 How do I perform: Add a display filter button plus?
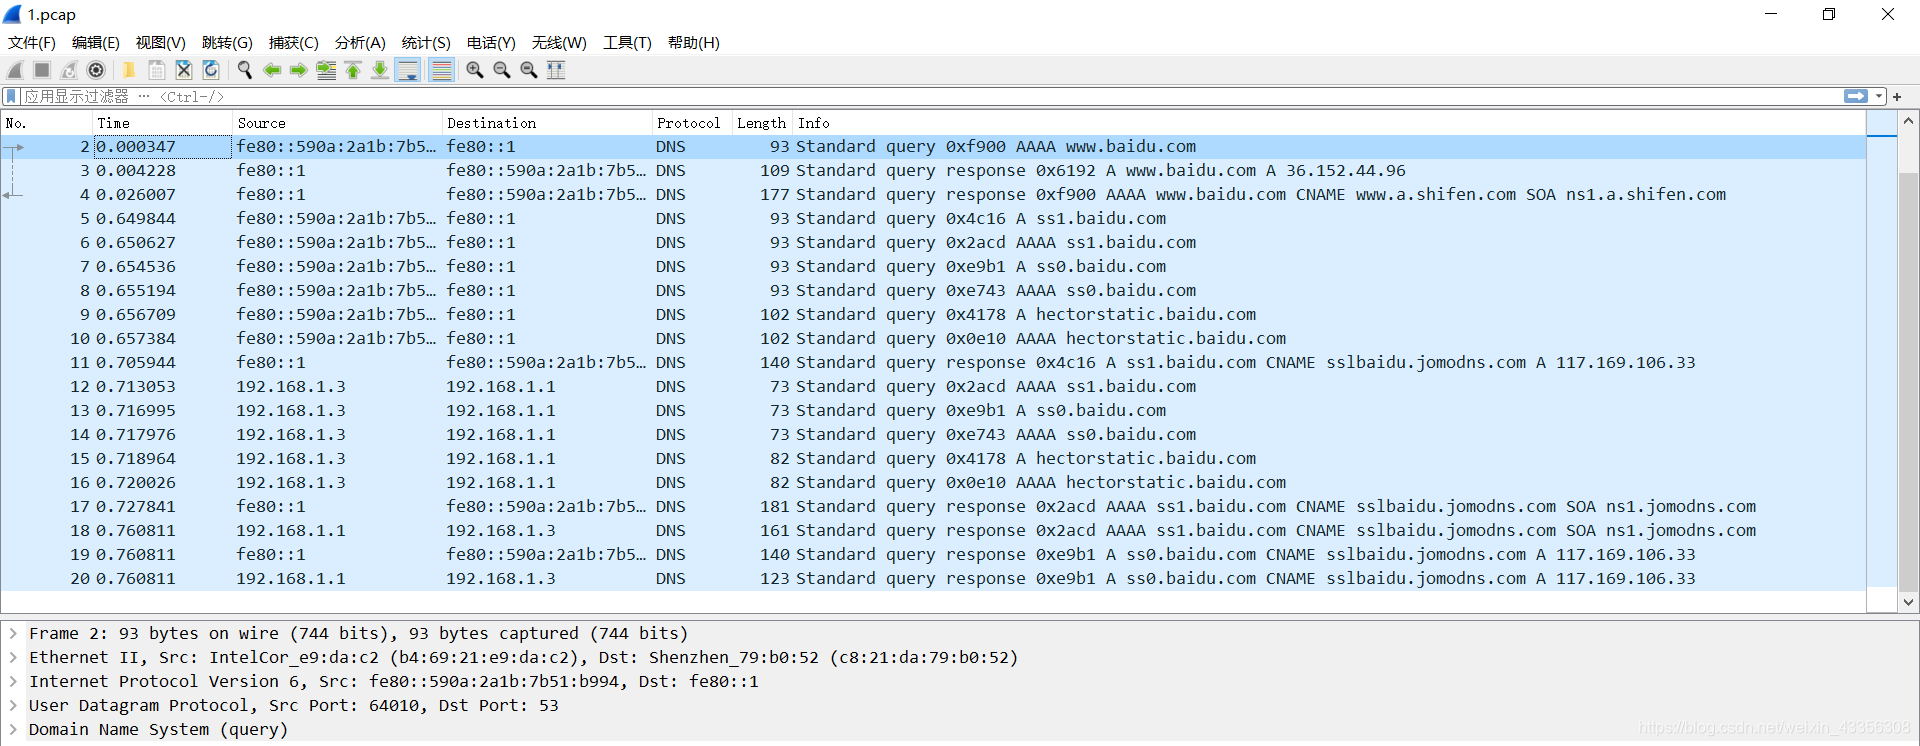pyautogui.click(x=1897, y=96)
